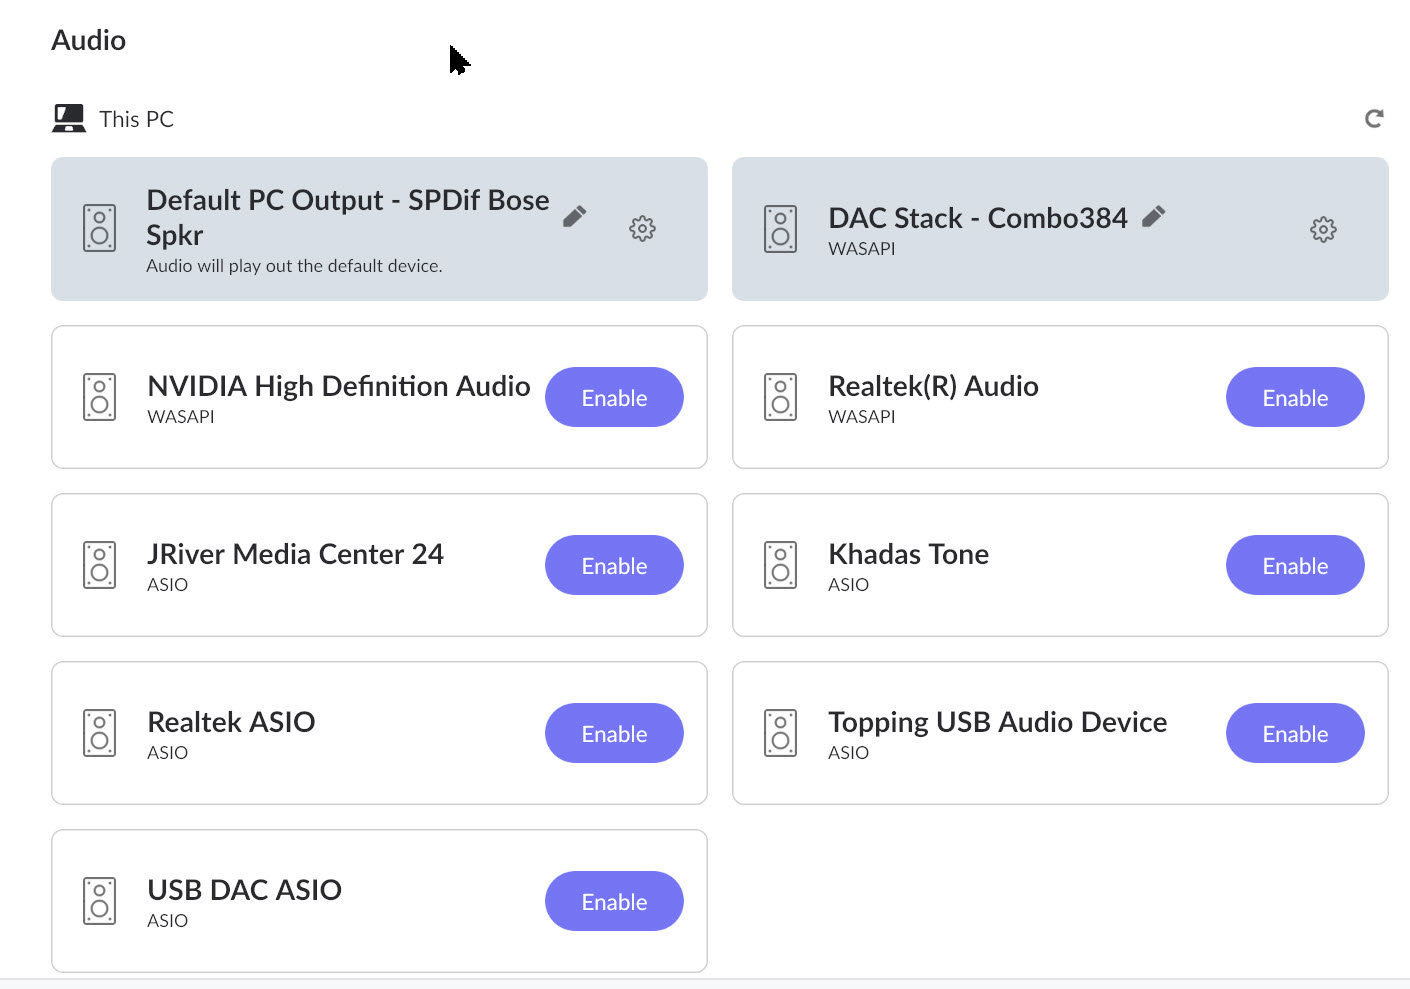Click the This PC label
This screenshot has width=1410, height=989.
click(136, 119)
